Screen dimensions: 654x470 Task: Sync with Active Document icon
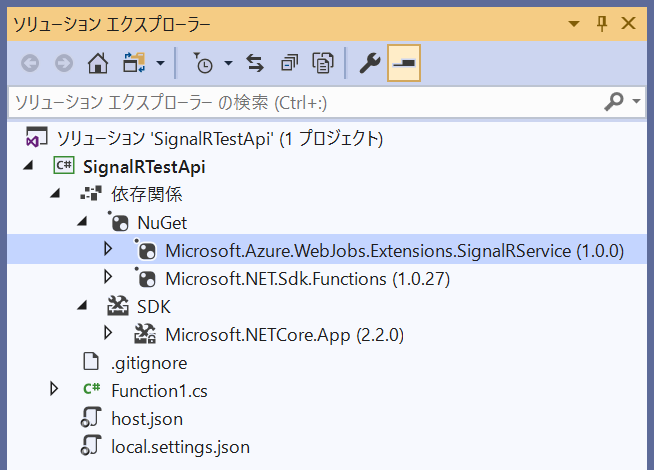pyautogui.click(x=255, y=63)
